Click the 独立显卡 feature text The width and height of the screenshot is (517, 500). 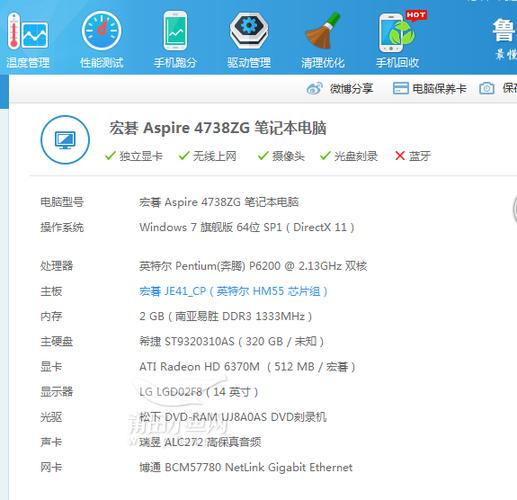(x=141, y=156)
